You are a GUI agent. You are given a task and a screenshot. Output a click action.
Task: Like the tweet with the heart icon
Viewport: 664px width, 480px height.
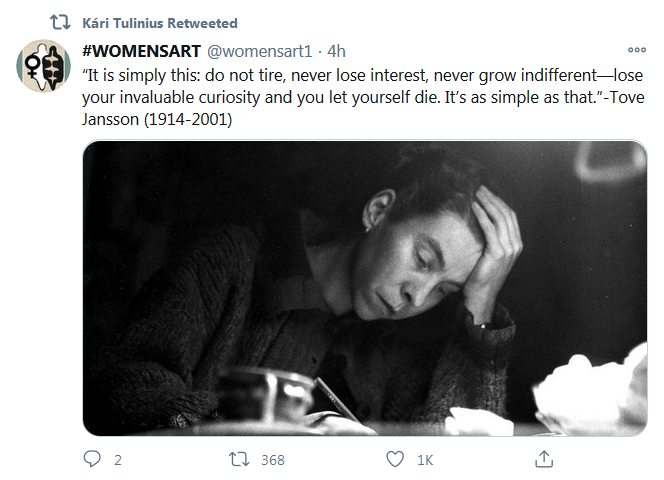click(x=395, y=459)
